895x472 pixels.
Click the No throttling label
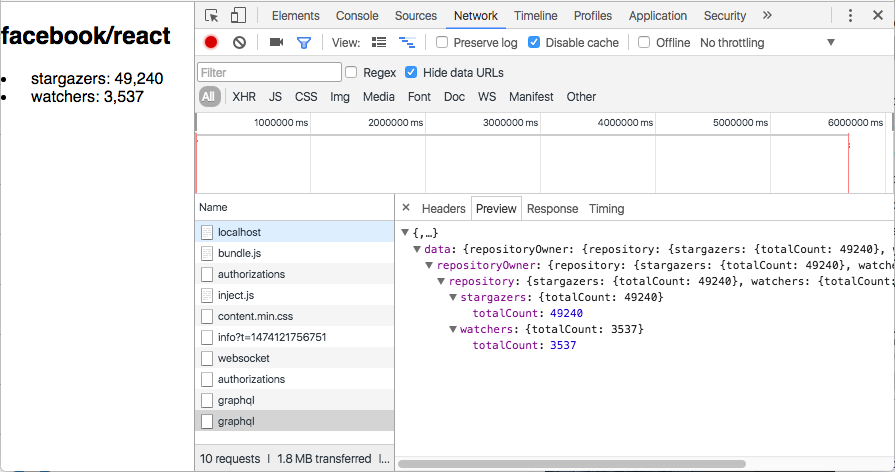tap(732, 42)
